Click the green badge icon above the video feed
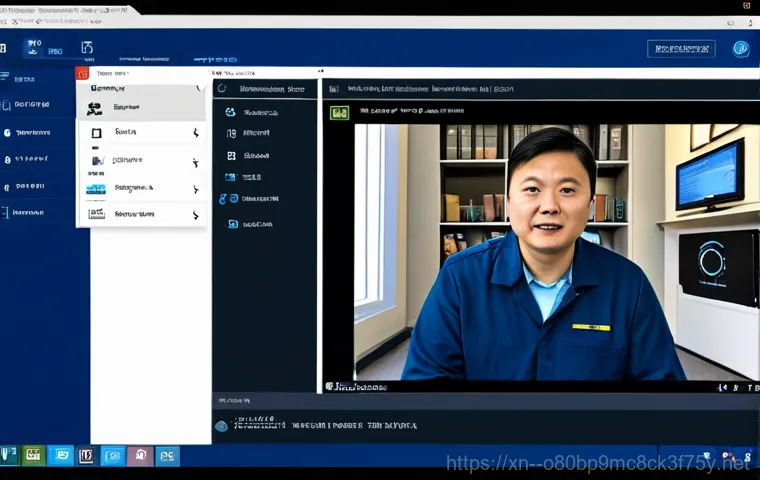The height and width of the screenshot is (480, 760). coord(339,113)
